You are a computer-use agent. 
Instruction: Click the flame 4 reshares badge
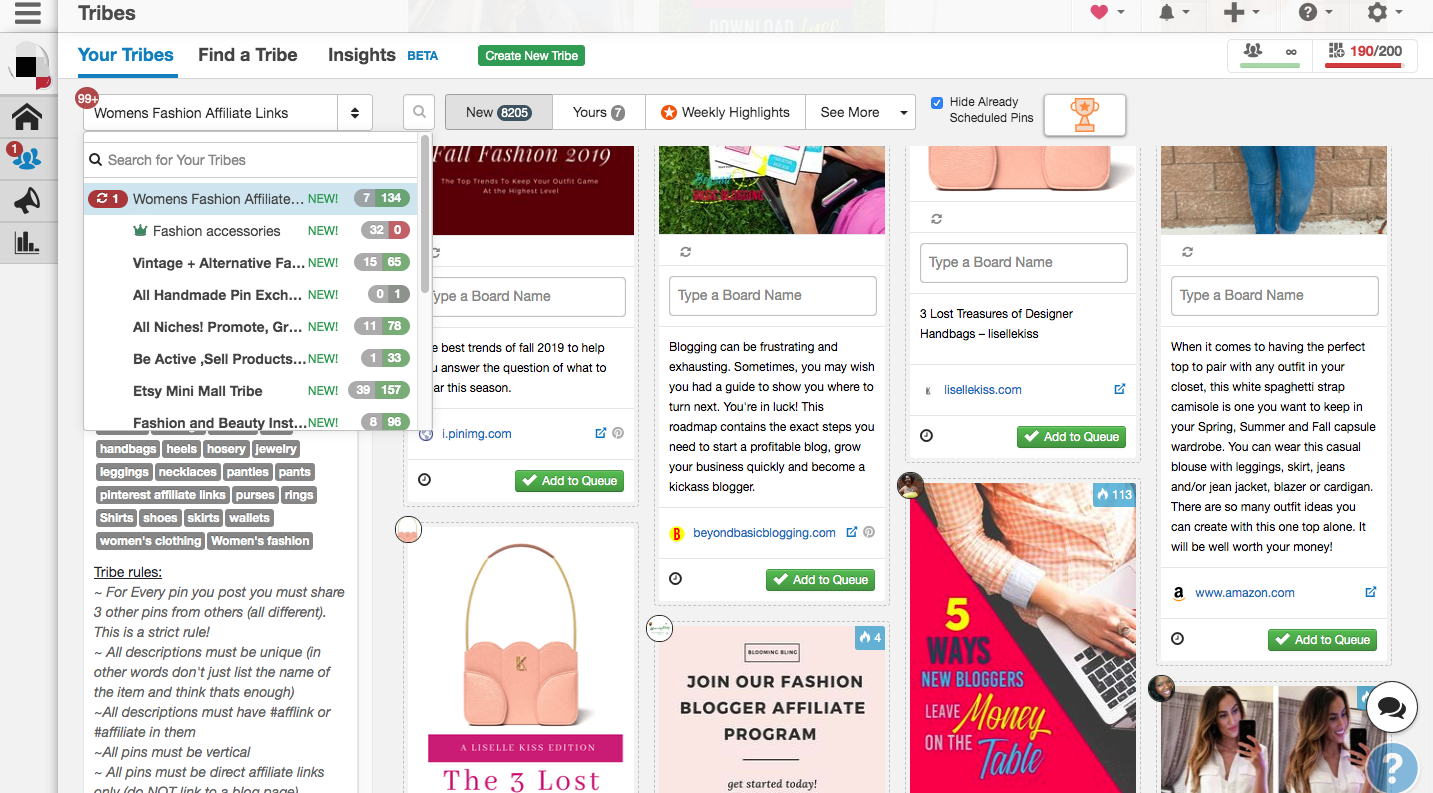870,637
